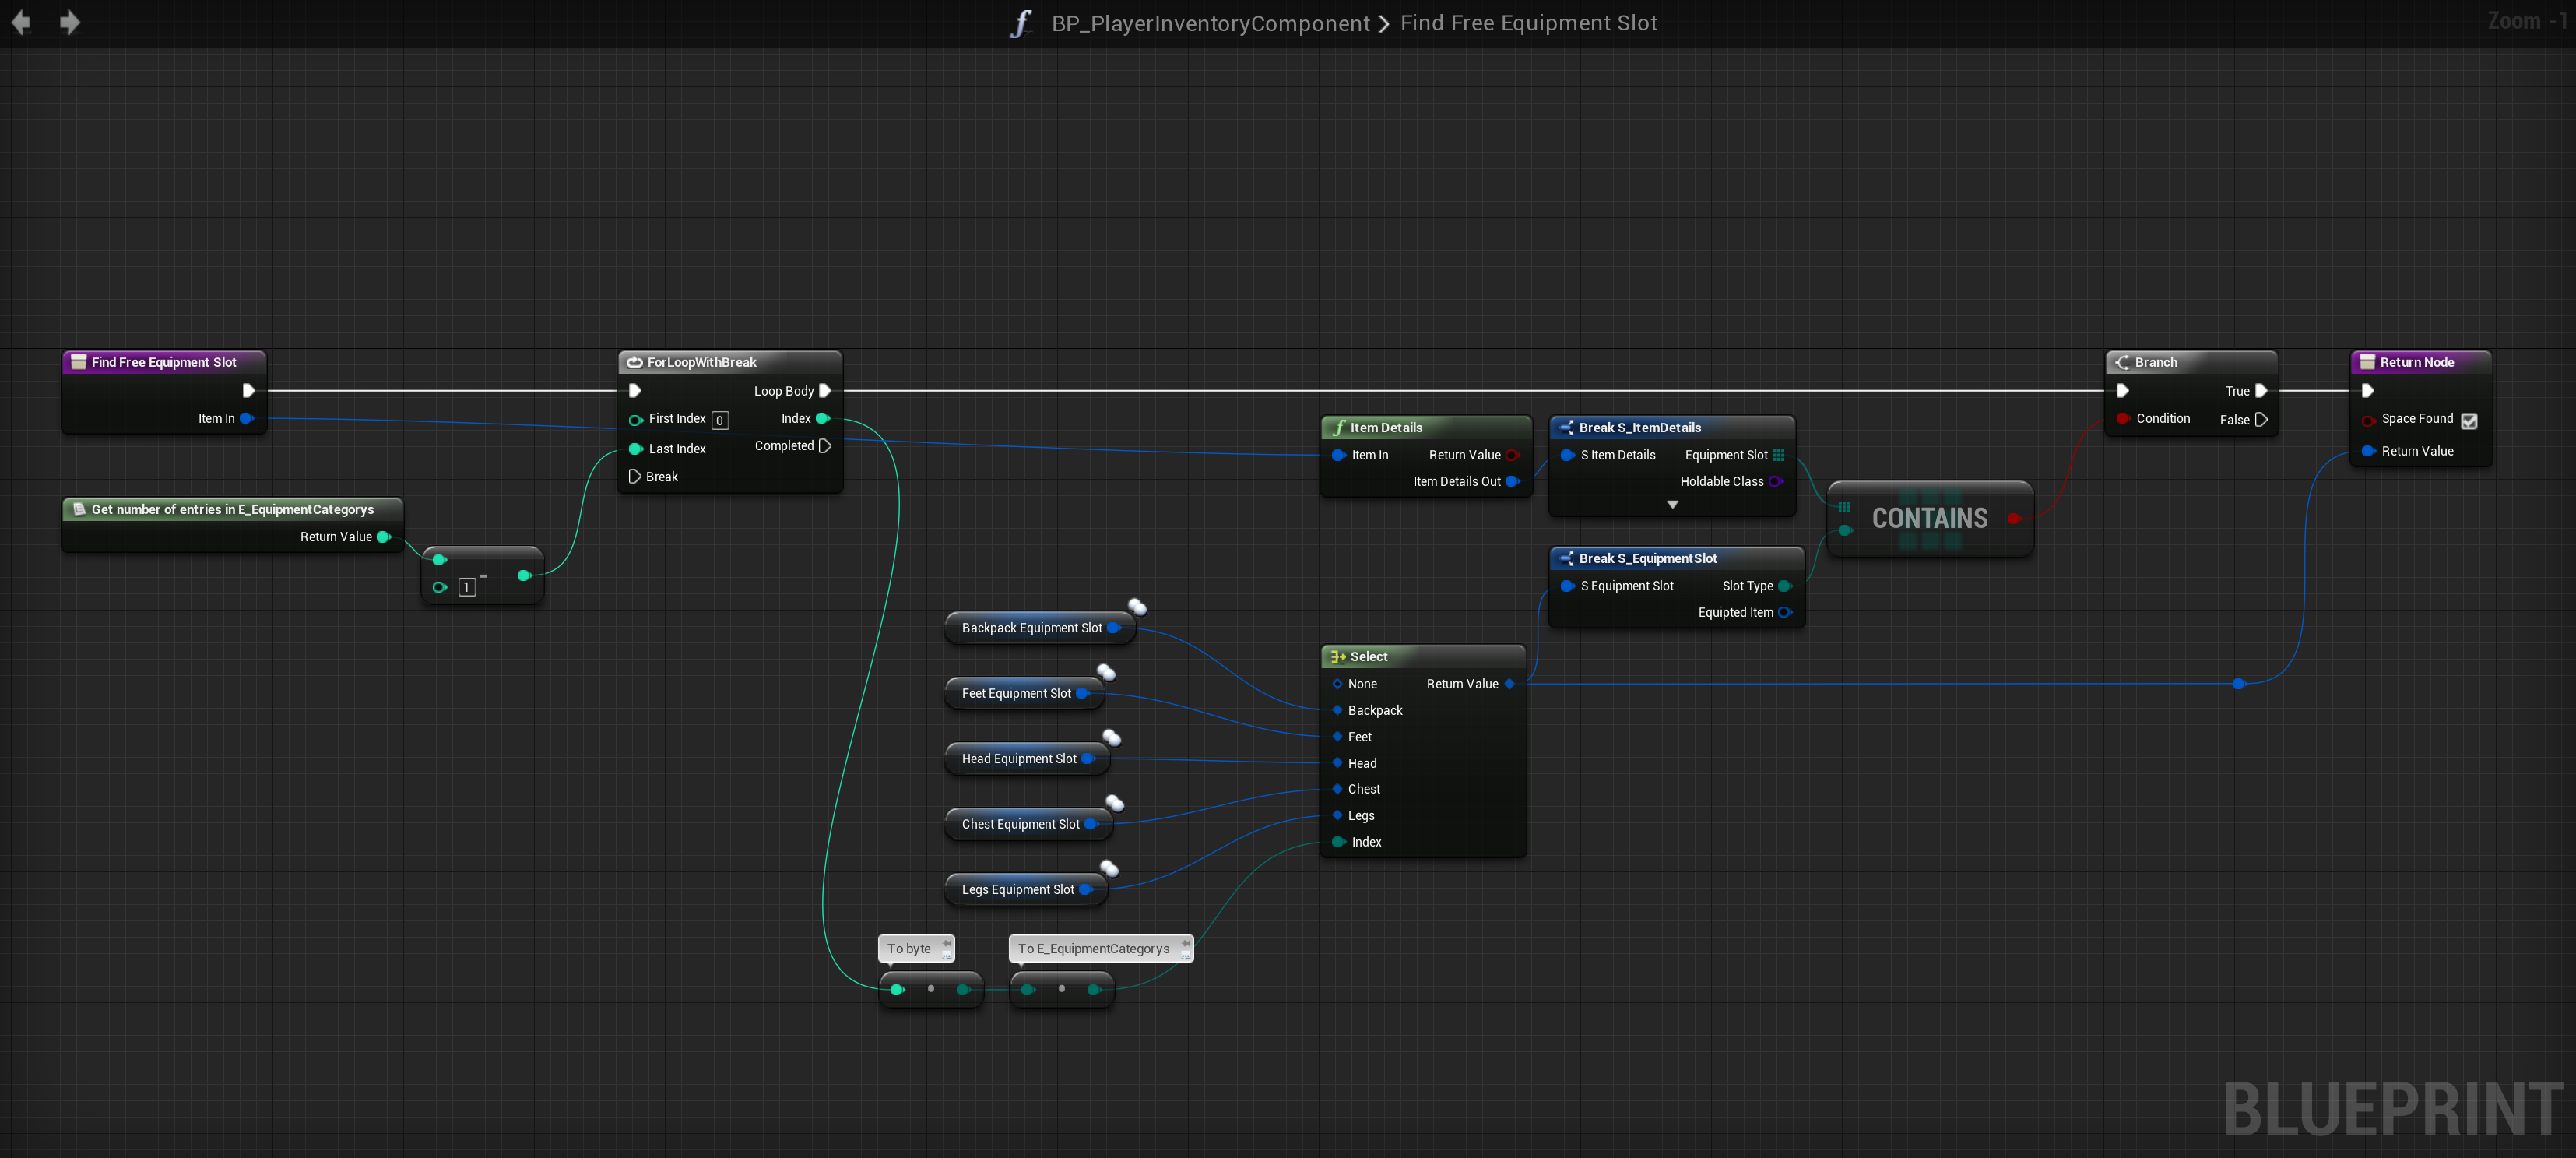Click the Find Free Equipment Slot breadcrumb

(1528, 23)
